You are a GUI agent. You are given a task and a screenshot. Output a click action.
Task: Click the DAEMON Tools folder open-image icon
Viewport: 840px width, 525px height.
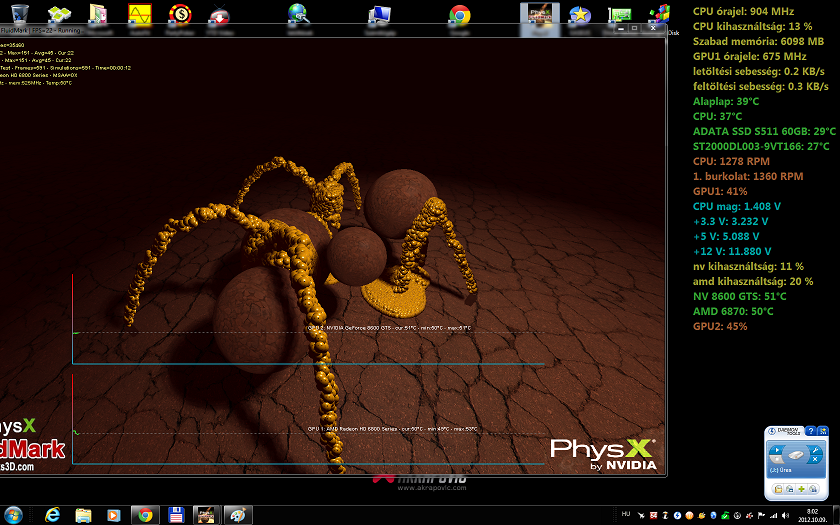point(778,489)
